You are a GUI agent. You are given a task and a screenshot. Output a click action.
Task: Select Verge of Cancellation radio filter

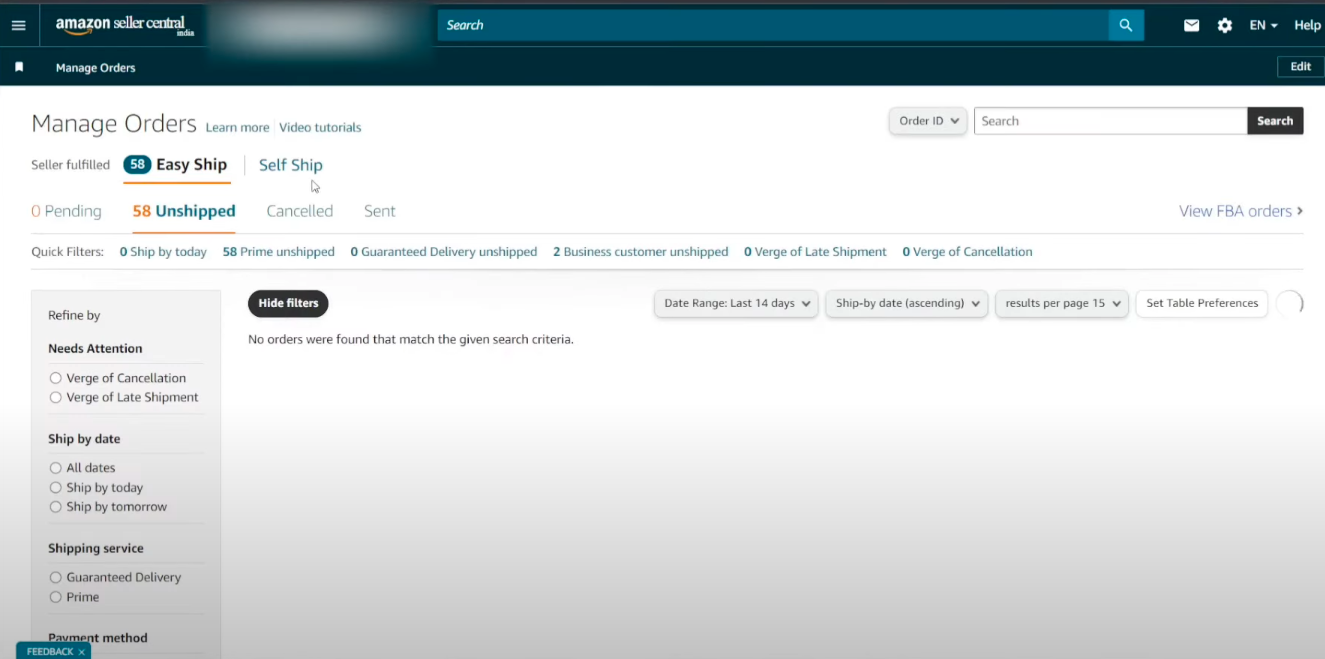coord(56,378)
